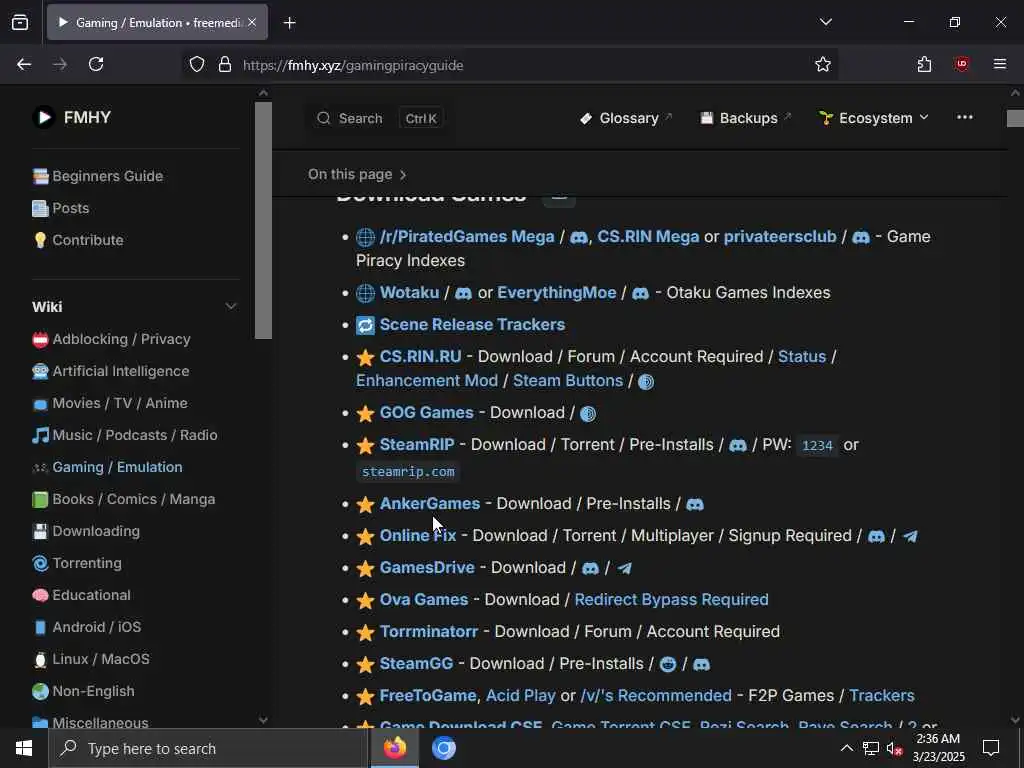Screen dimensions: 1024x768
Task: Open the muted volume tray icon
Action: click(x=893, y=749)
